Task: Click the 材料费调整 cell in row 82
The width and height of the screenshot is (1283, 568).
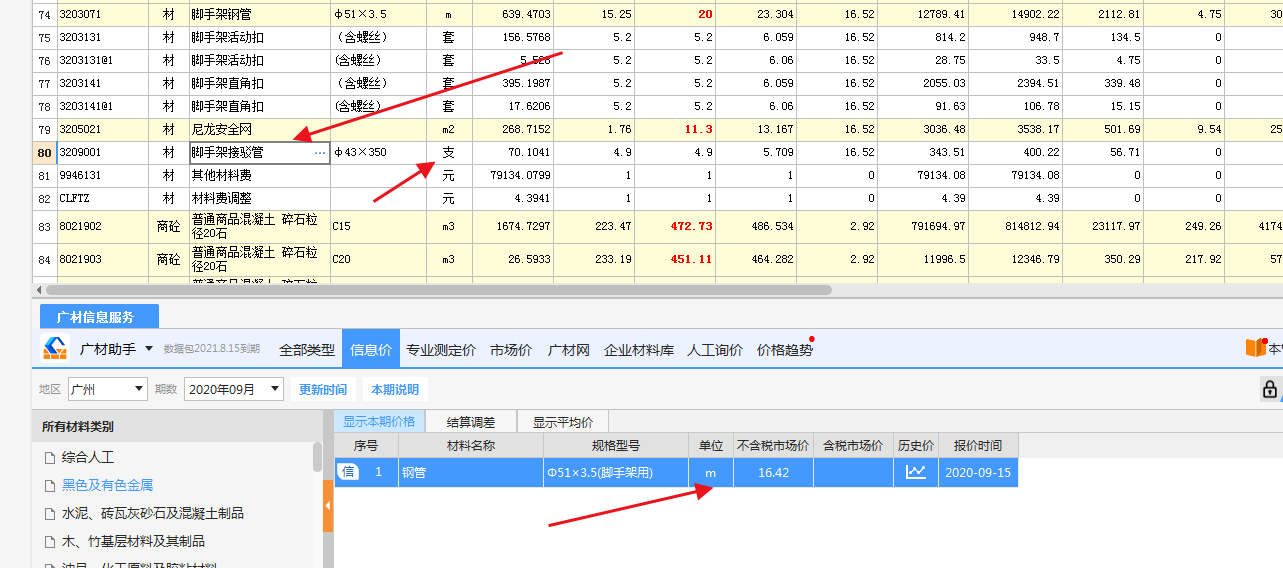Action: [x=260, y=199]
